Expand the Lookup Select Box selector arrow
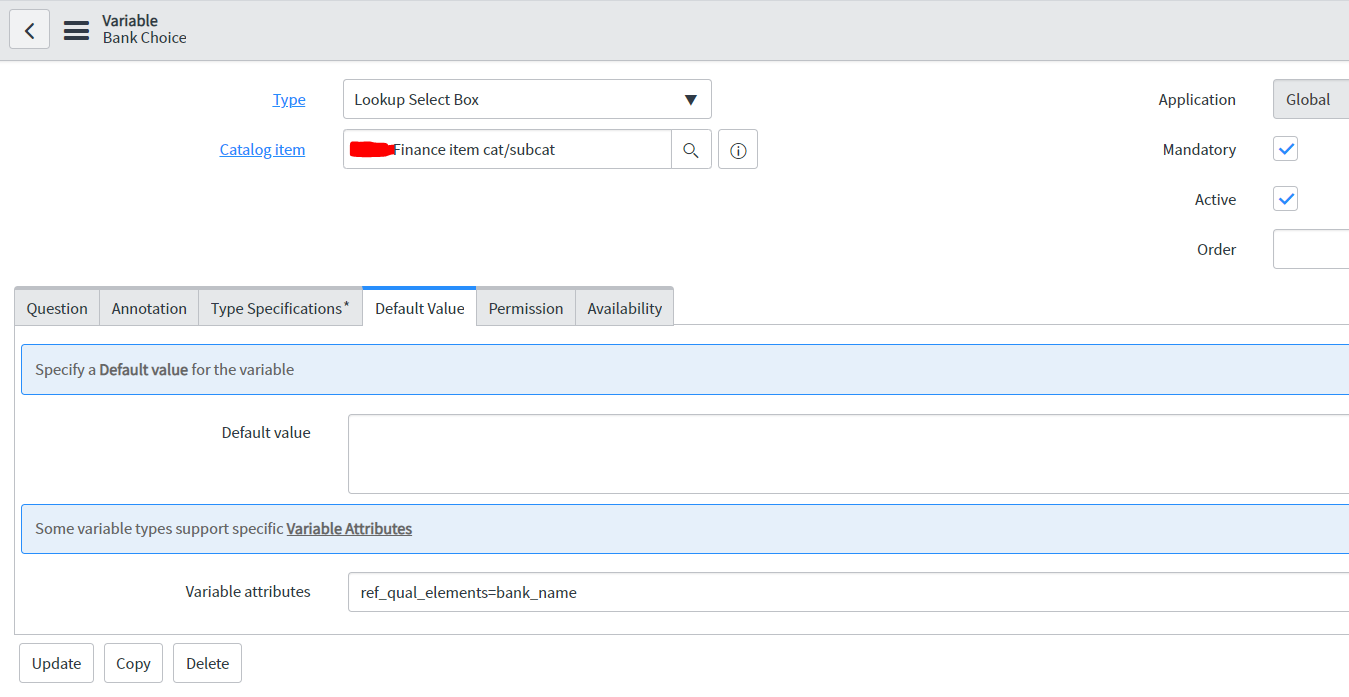This screenshot has width=1349, height=697. pyautogui.click(x=690, y=99)
